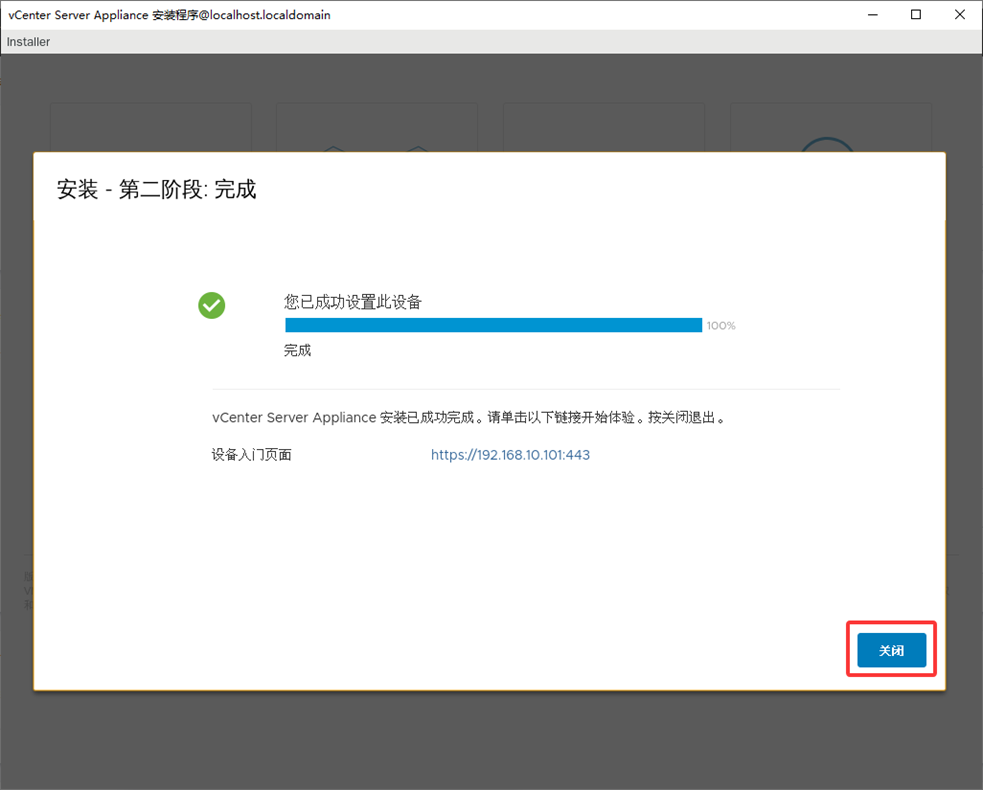983x790 pixels.
Task: Click the green success checkmark icon
Action: point(211,306)
